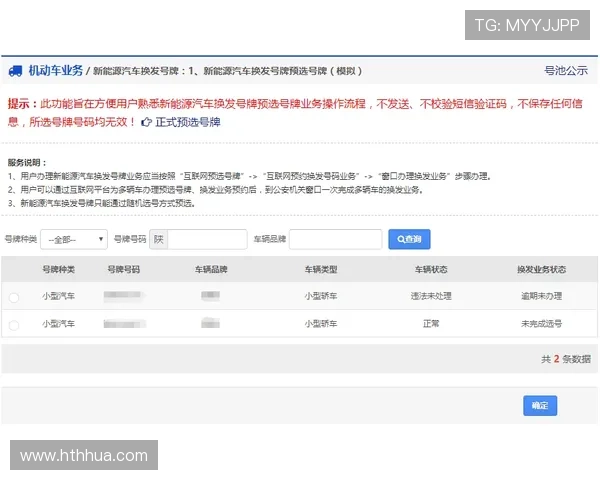The height and width of the screenshot is (480, 600).
Task: Click the blue 查询 search button
Action: (x=409, y=239)
